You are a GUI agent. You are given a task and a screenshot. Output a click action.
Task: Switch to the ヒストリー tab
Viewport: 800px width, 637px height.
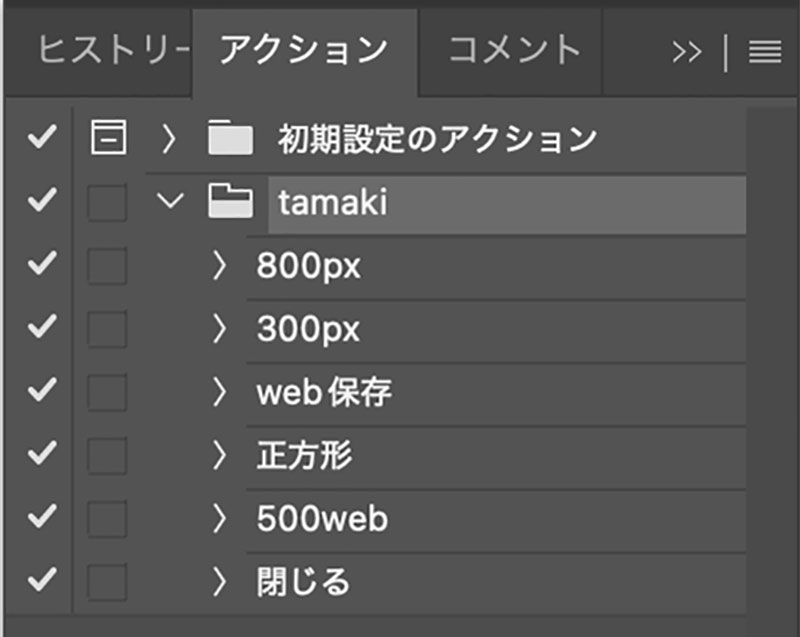[x=110, y=50]
